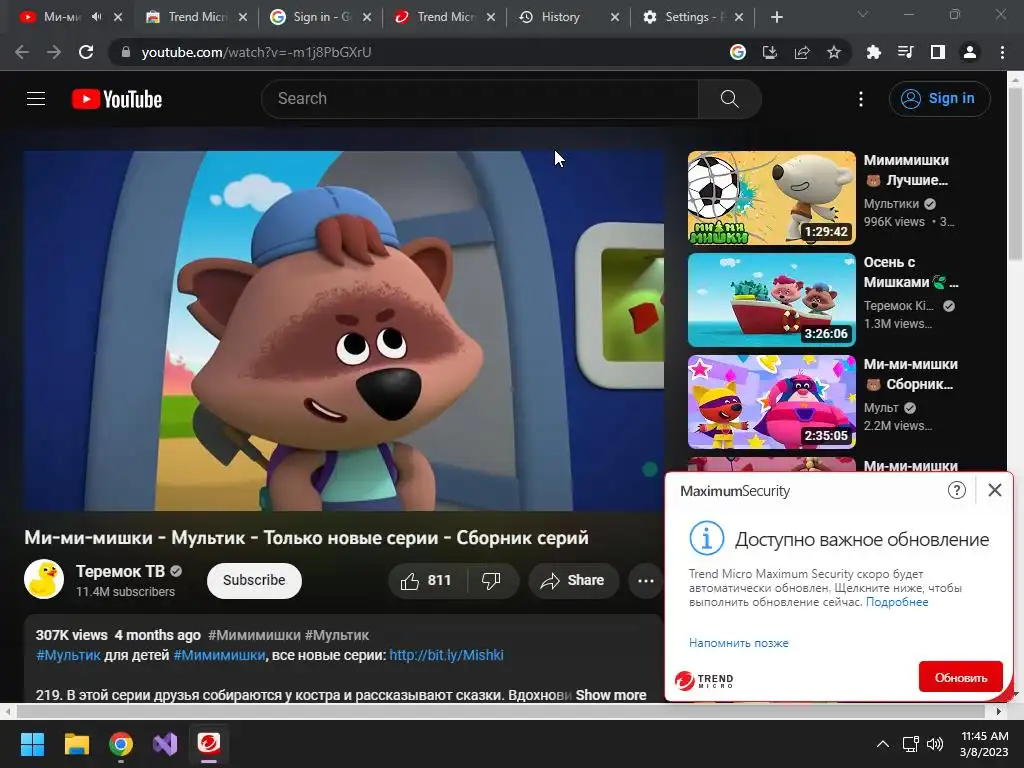The height and width of the screenshot is (768, 1024).
Task: Open network icon in system tray
Action: pyautogui.click(x=910, y=744)
